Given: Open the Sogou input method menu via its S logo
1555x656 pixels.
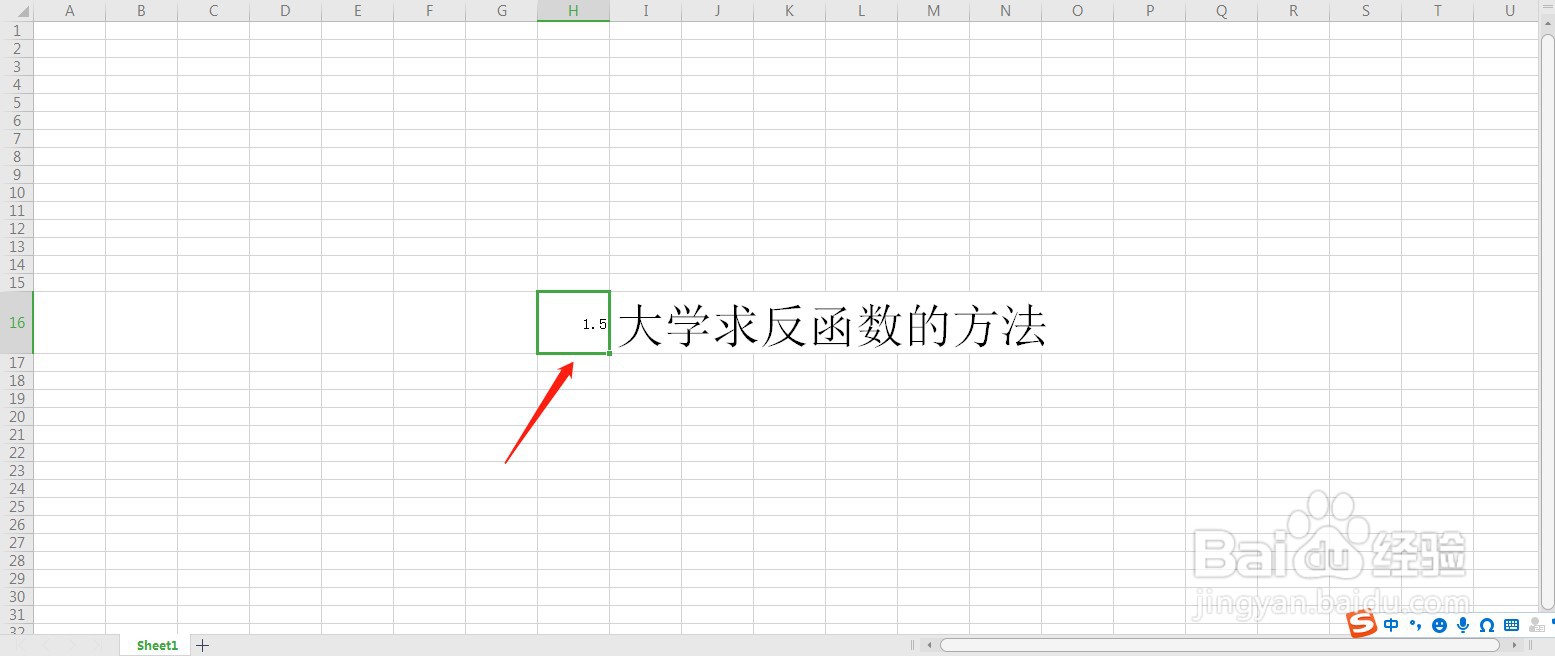Looking at the screenshot, I should [x=1362, y=624].
